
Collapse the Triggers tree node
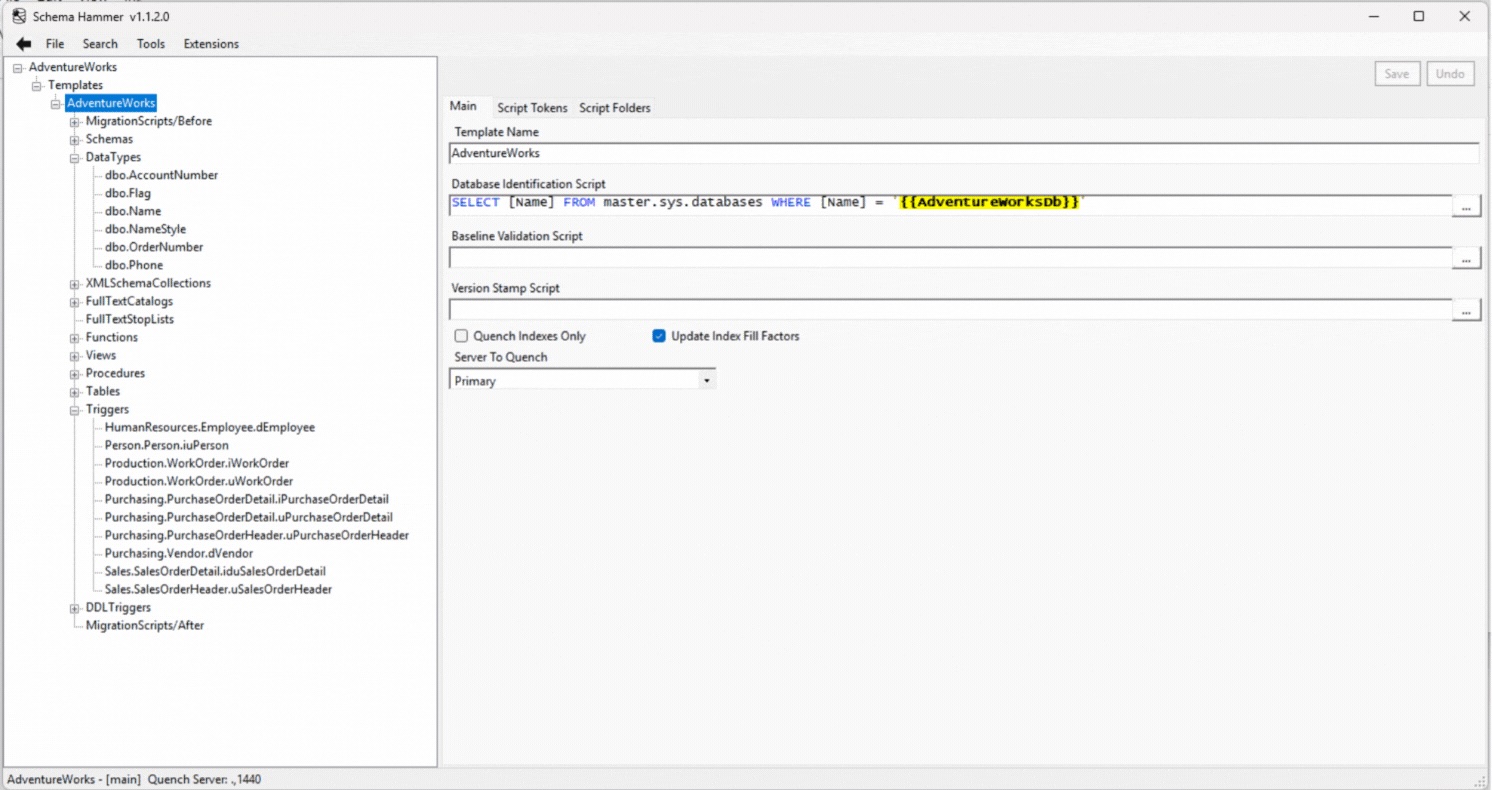coord(75,409)
